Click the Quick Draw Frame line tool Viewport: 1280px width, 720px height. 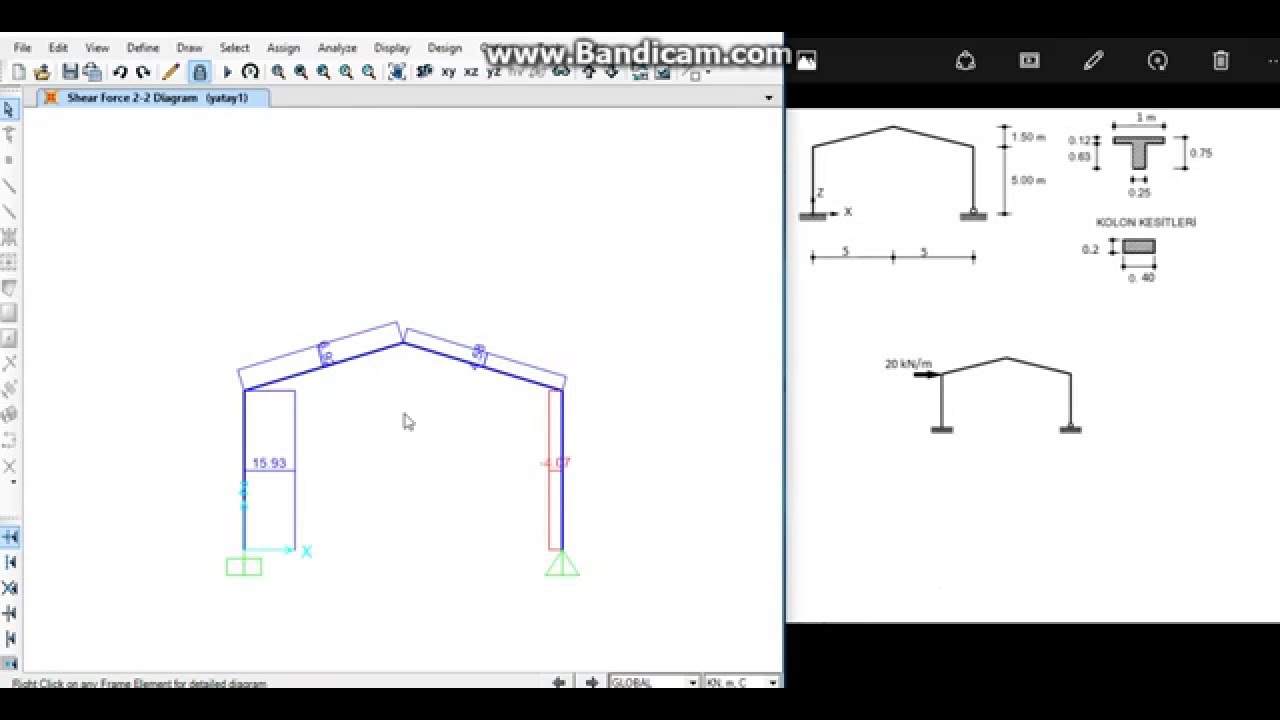[x=9, y=212]
